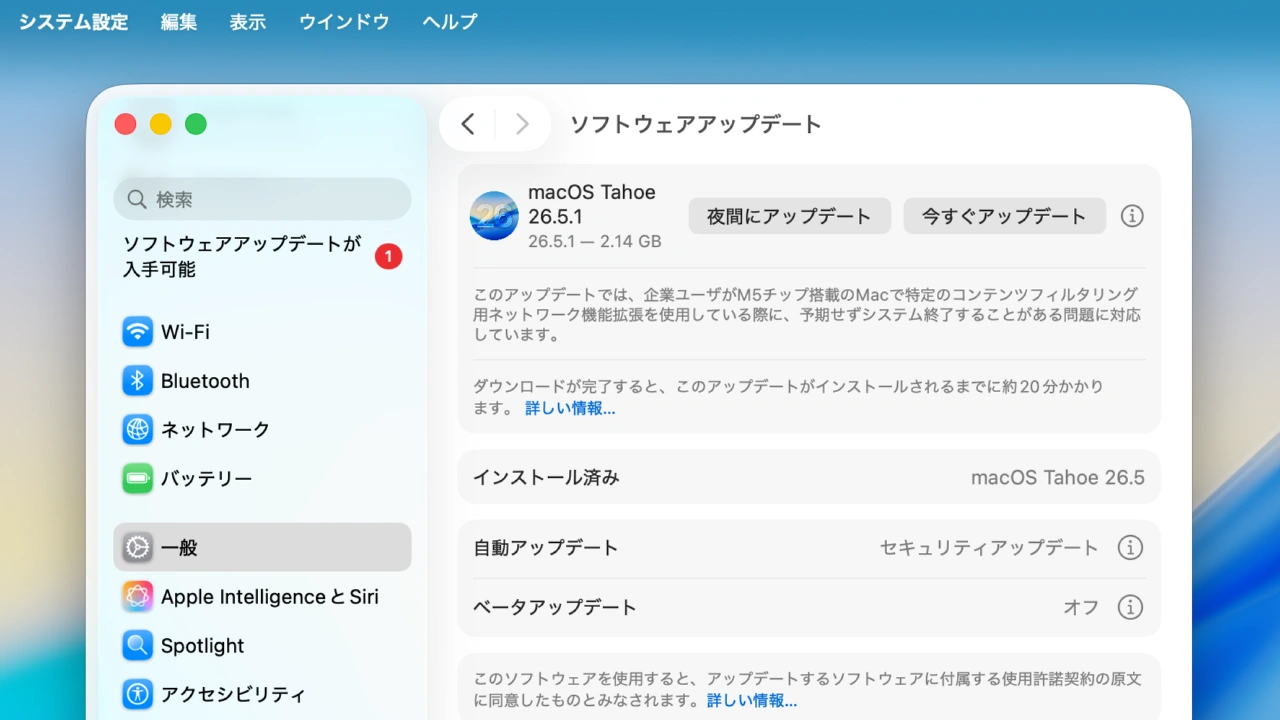Viewport: 1280px width, 720px height.
Task: Click the 自動アップデート label
Action: click(x=546, y=548)
